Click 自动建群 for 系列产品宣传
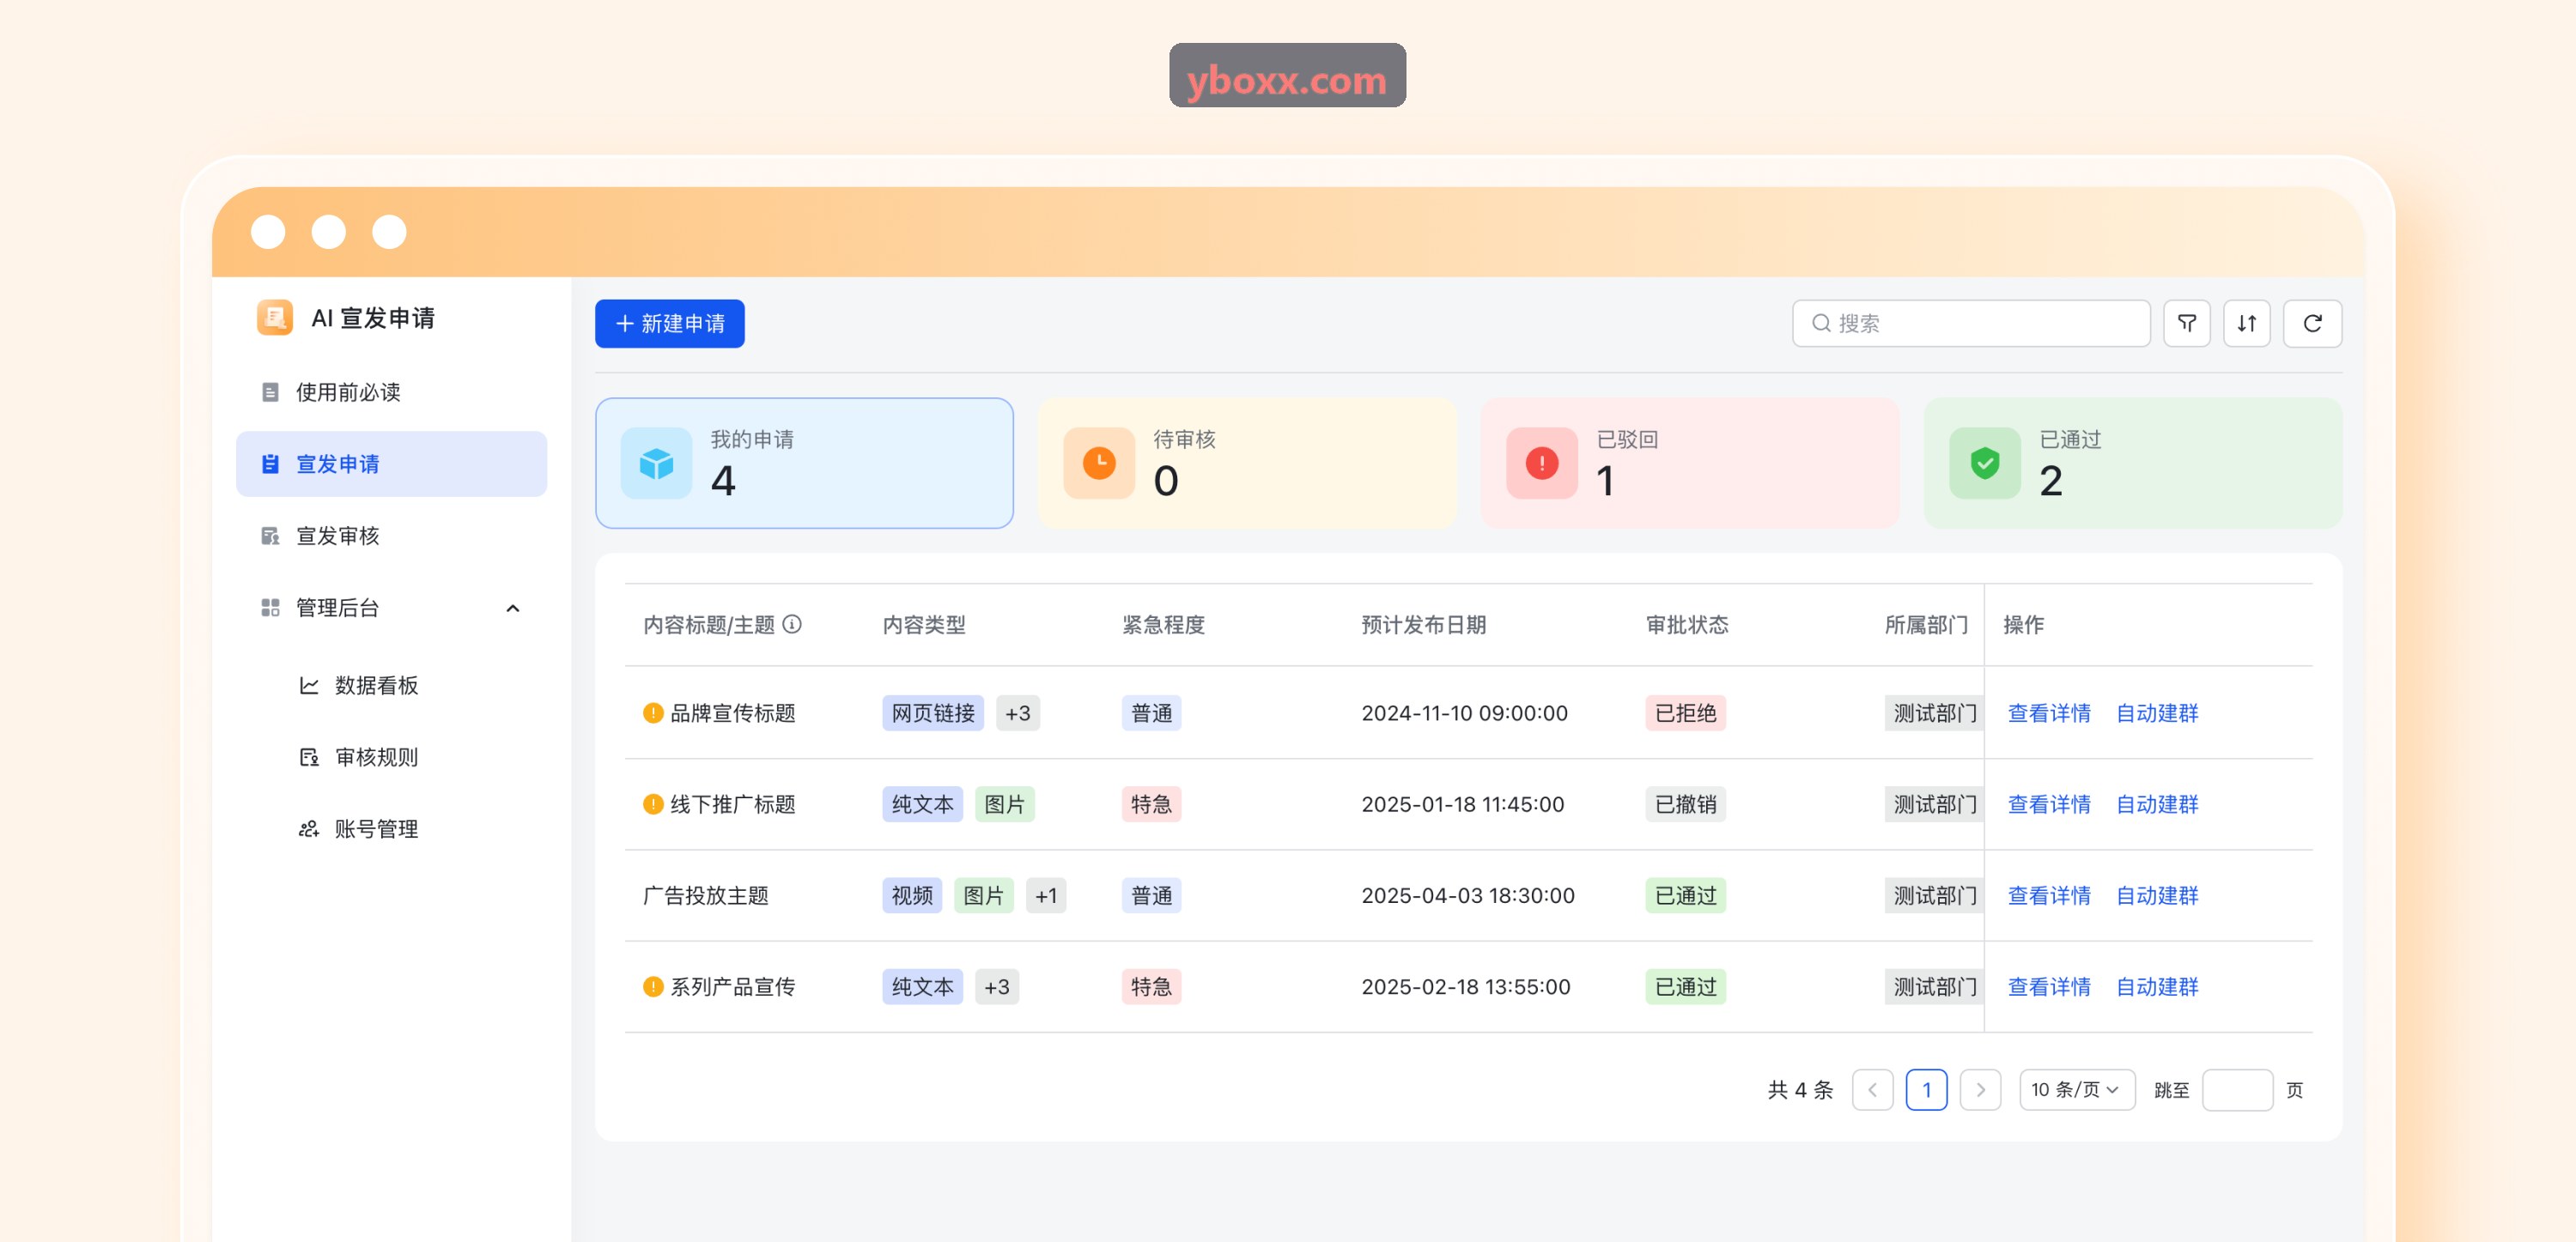 pos(2157,986)
